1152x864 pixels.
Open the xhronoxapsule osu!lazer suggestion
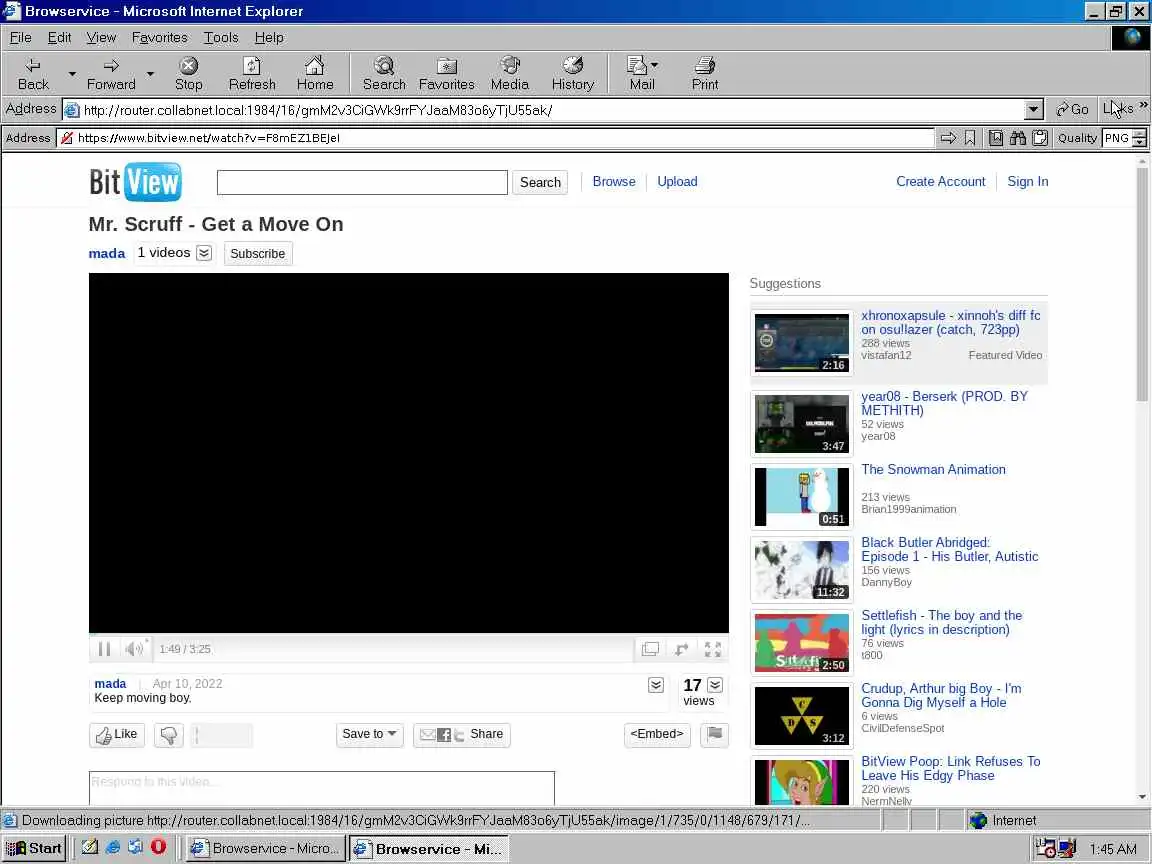point(951,323)
